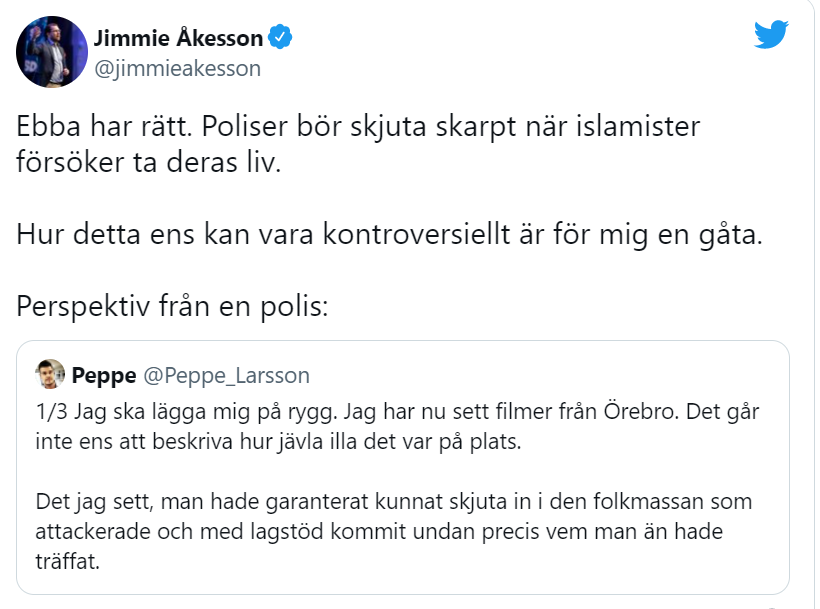
Task: Click the Twitter bird logo
Action: [771, 36]
